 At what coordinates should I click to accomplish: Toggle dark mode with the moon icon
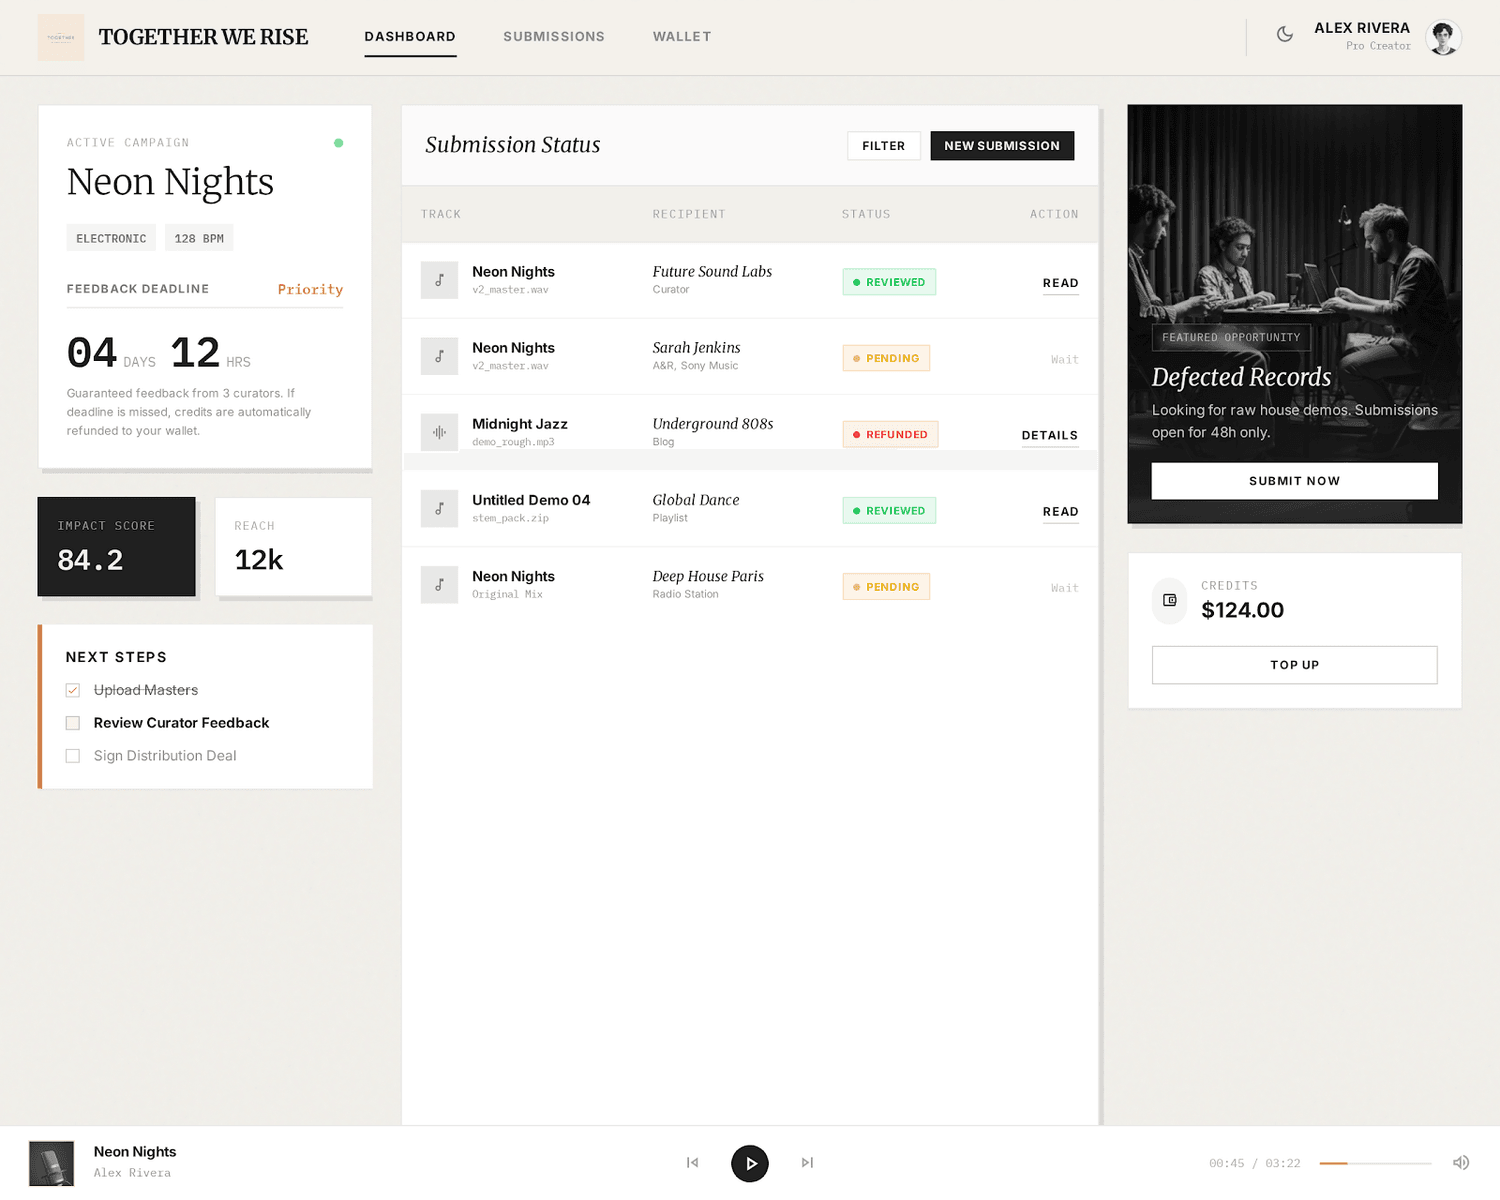pos(1285,34)
